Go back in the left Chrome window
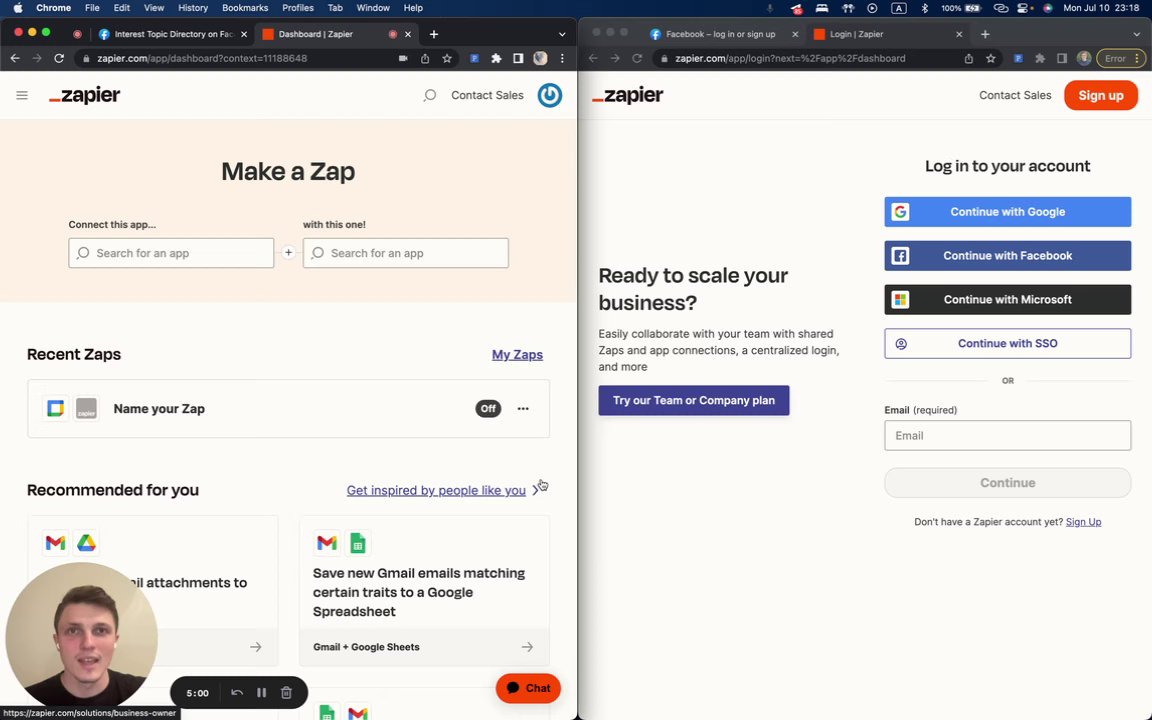Screen dimensions: 1152x720 point(15,58)
